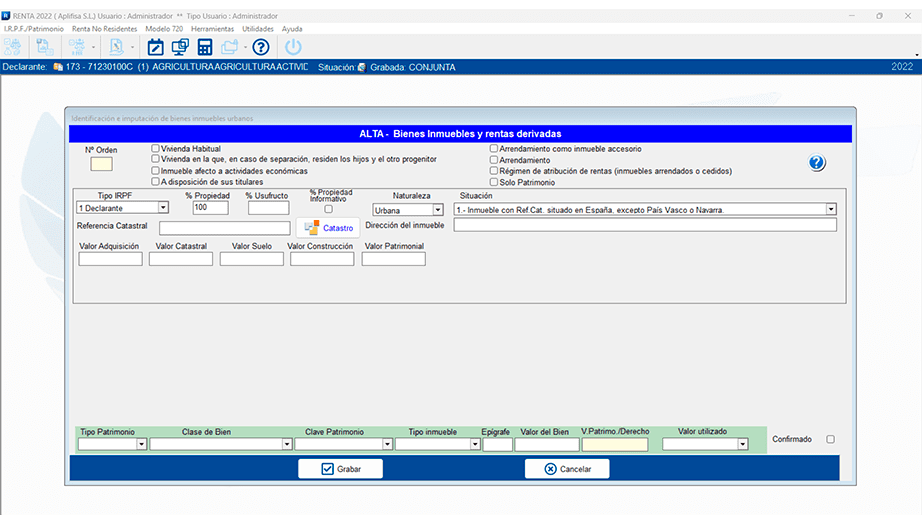Screen dimensions: 922x524
Task: Click the declarante folder icon in status bar
Action: (x=58, y=67)
